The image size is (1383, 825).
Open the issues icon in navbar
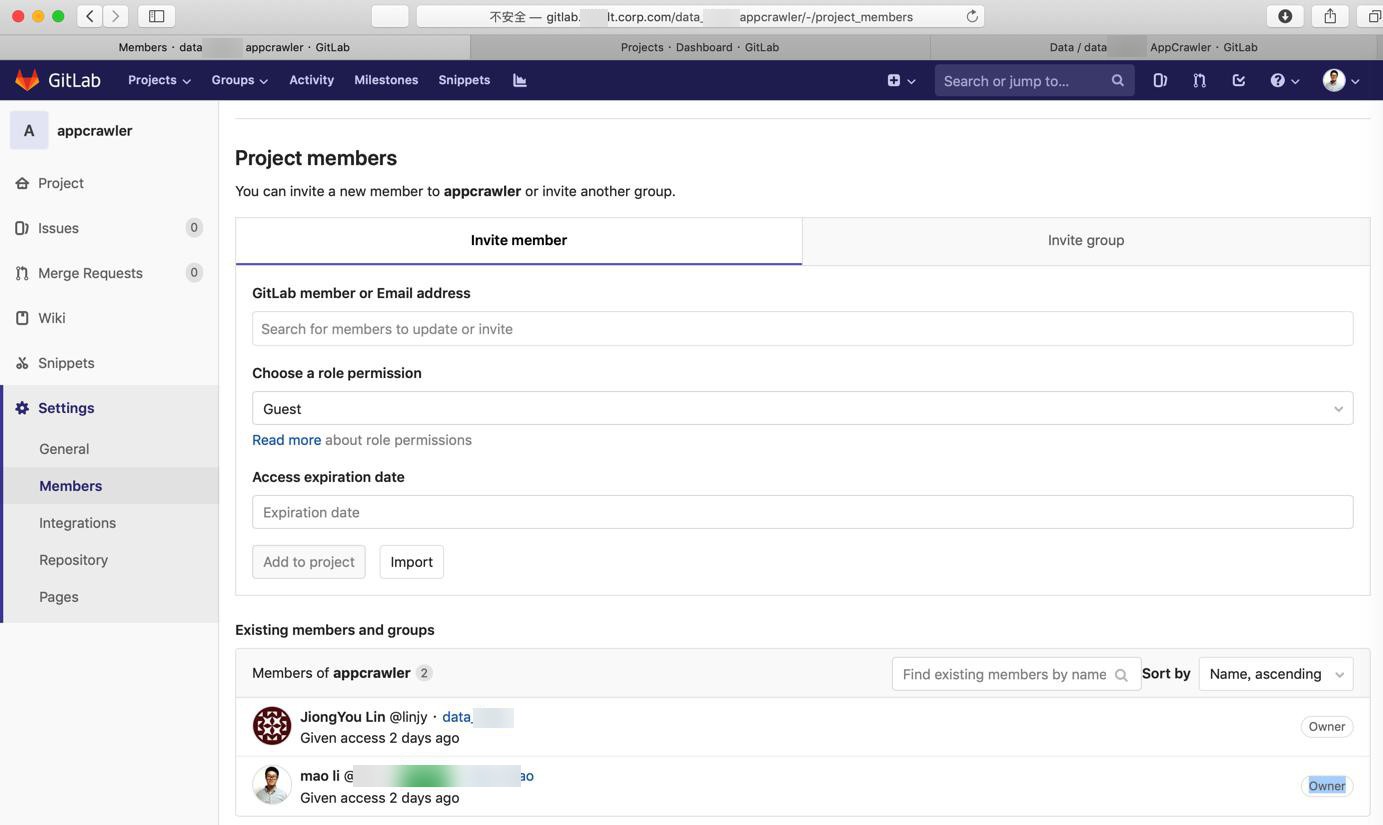pyautogui.click(x=1160, y=80)
